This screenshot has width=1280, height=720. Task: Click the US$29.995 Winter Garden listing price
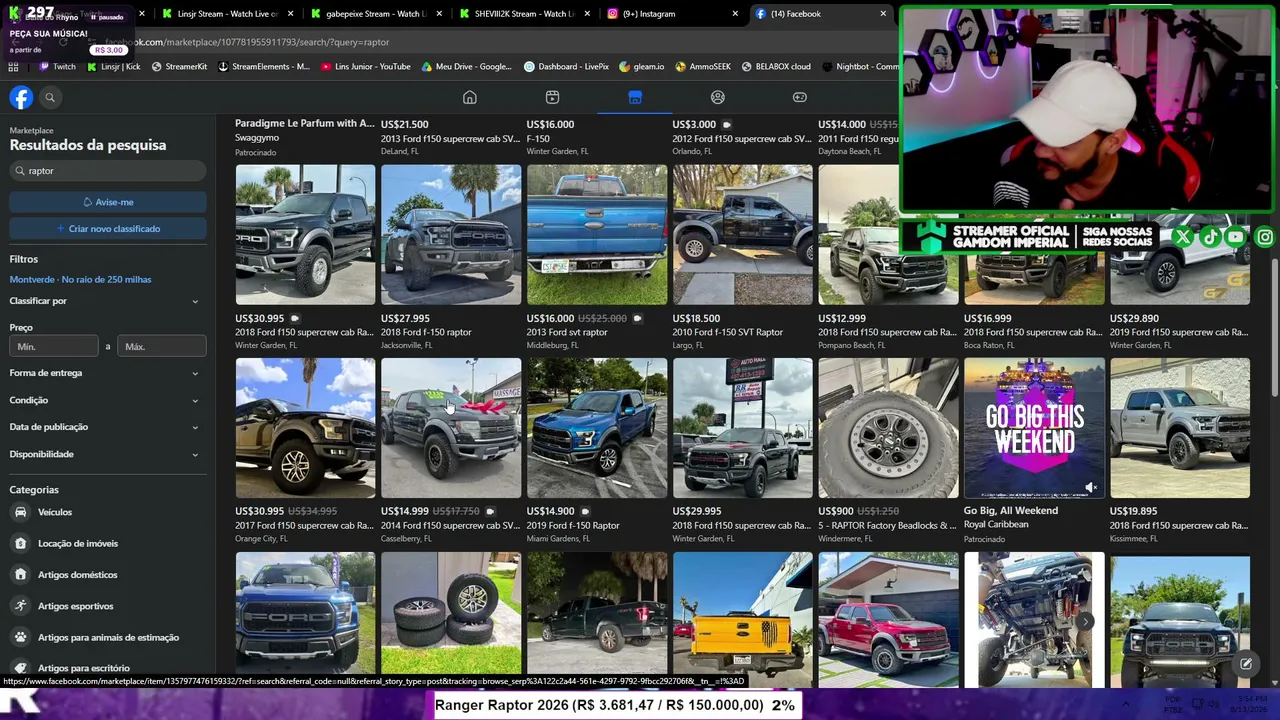[x=697, y=511]
